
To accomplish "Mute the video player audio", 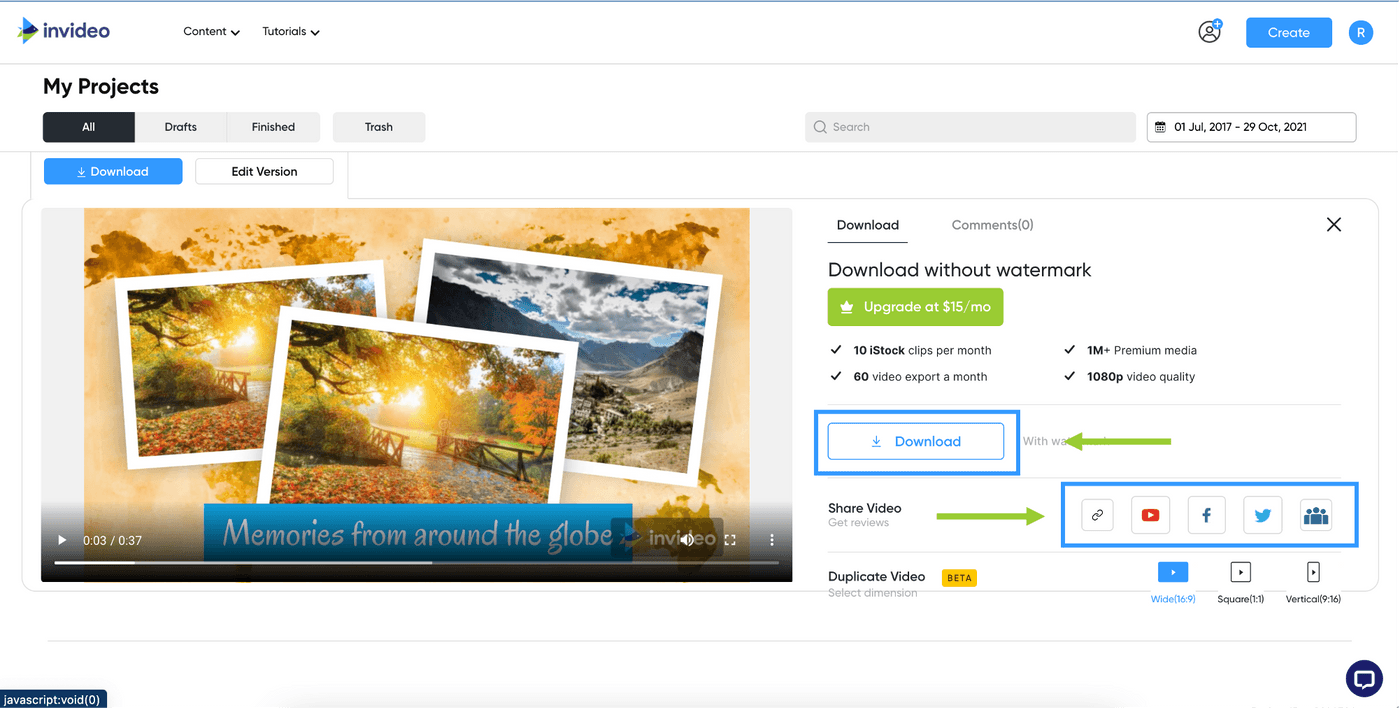I will (686, 539).
